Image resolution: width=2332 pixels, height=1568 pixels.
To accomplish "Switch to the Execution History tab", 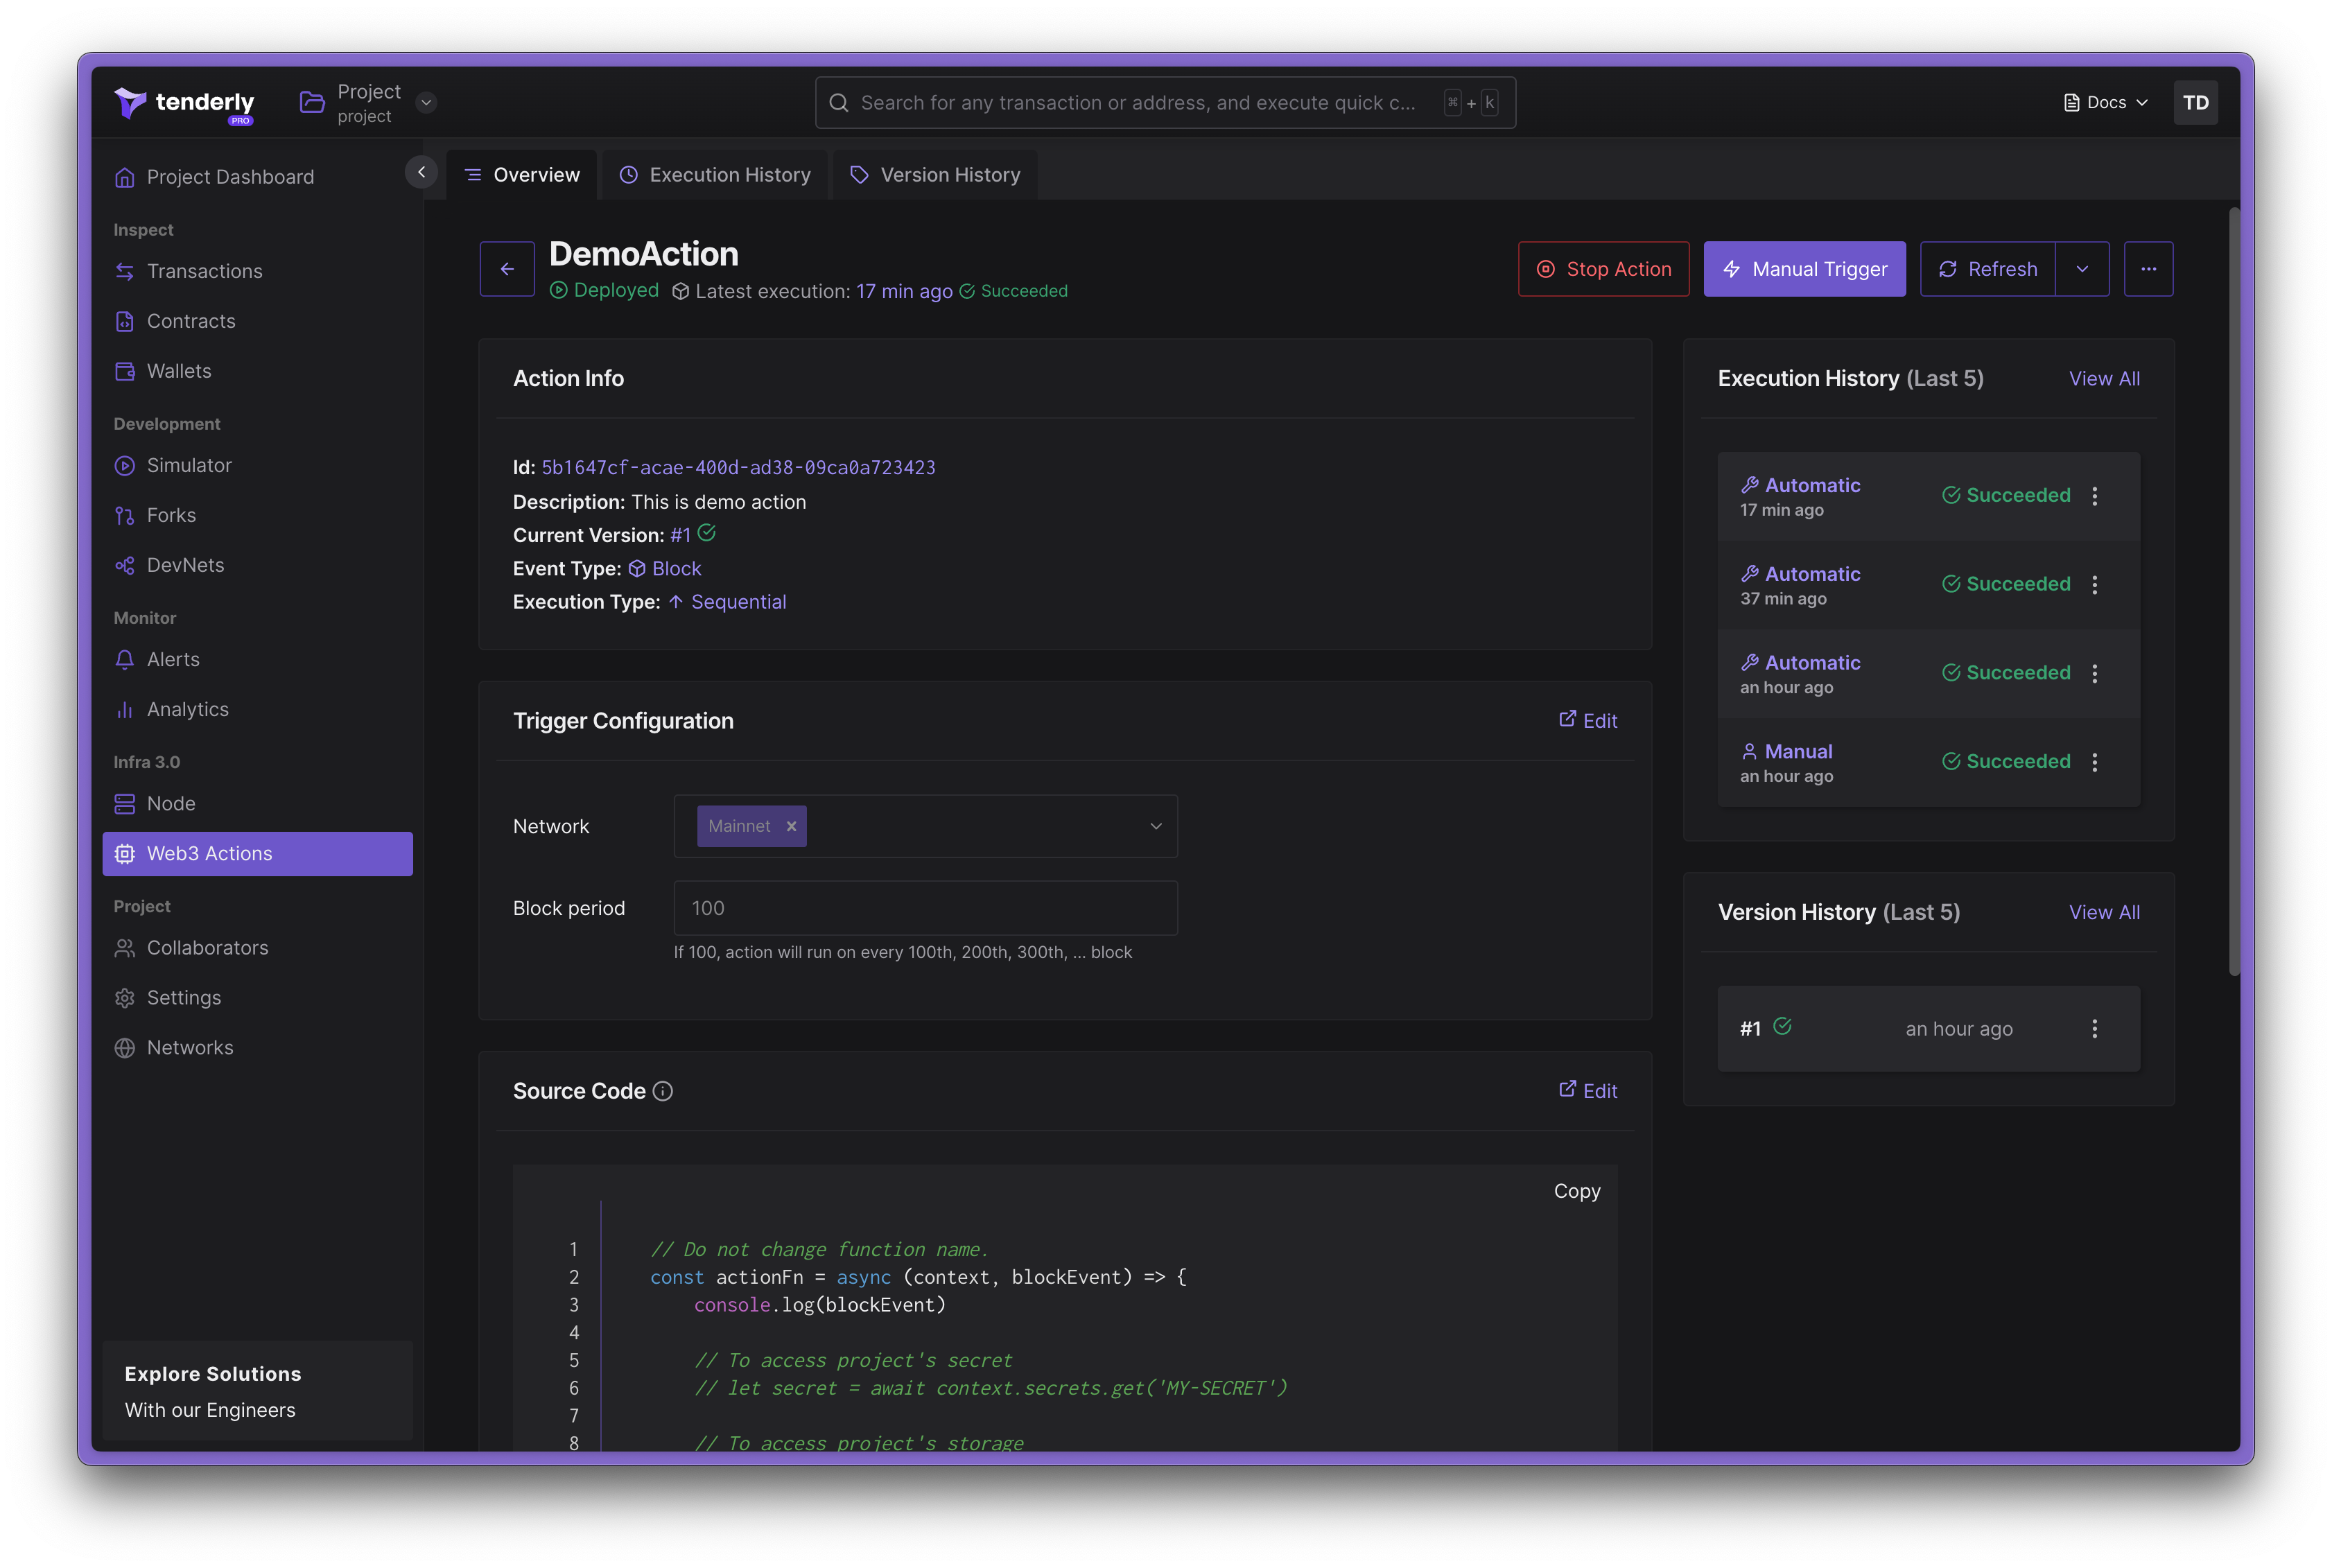I will pos(714,173).
